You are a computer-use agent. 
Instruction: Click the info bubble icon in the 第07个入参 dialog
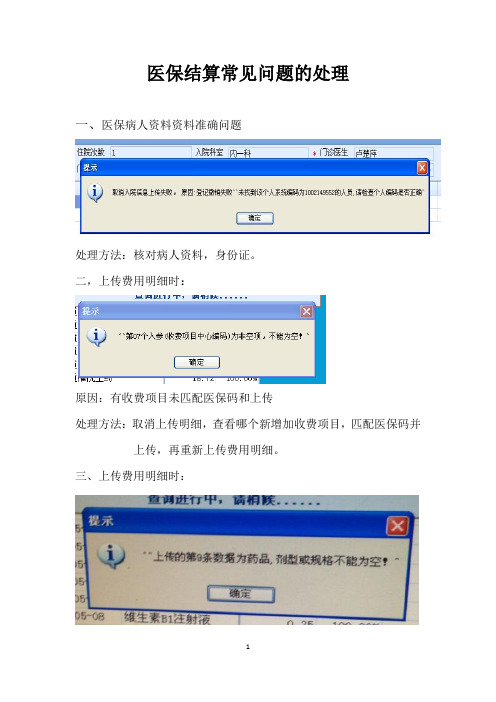point(97,337)
